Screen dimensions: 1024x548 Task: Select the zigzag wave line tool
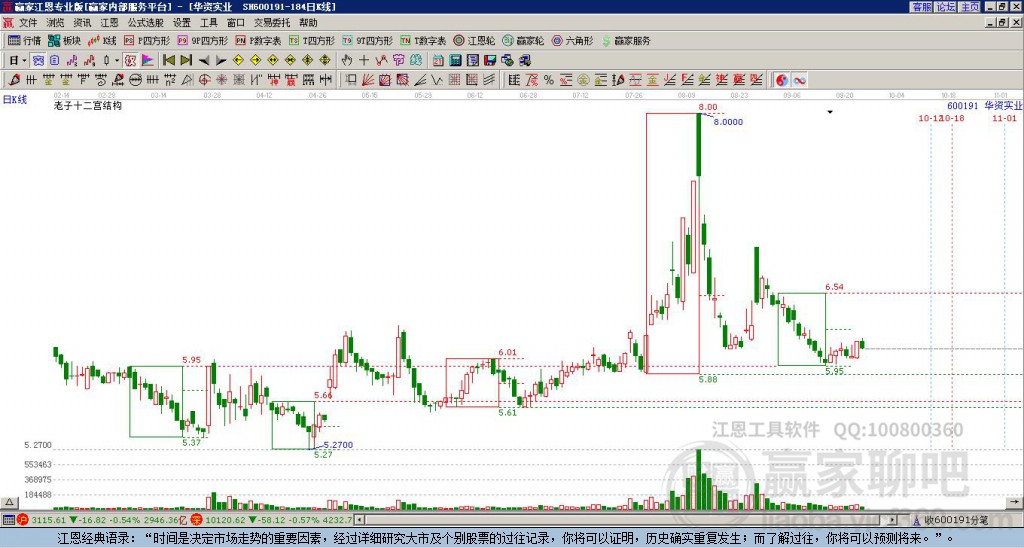coord(437,80)
